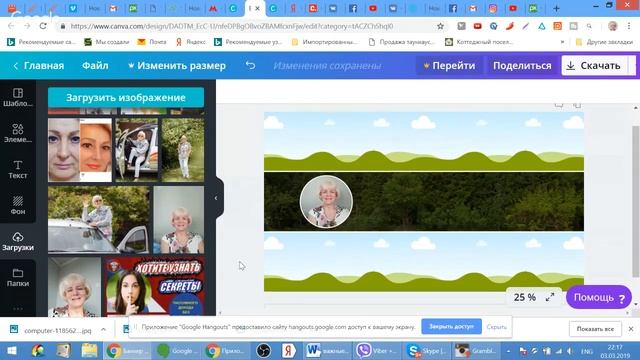Click the Поделиться share button
The height and width of the screenshot is (360, 640).
coord(522,66)
